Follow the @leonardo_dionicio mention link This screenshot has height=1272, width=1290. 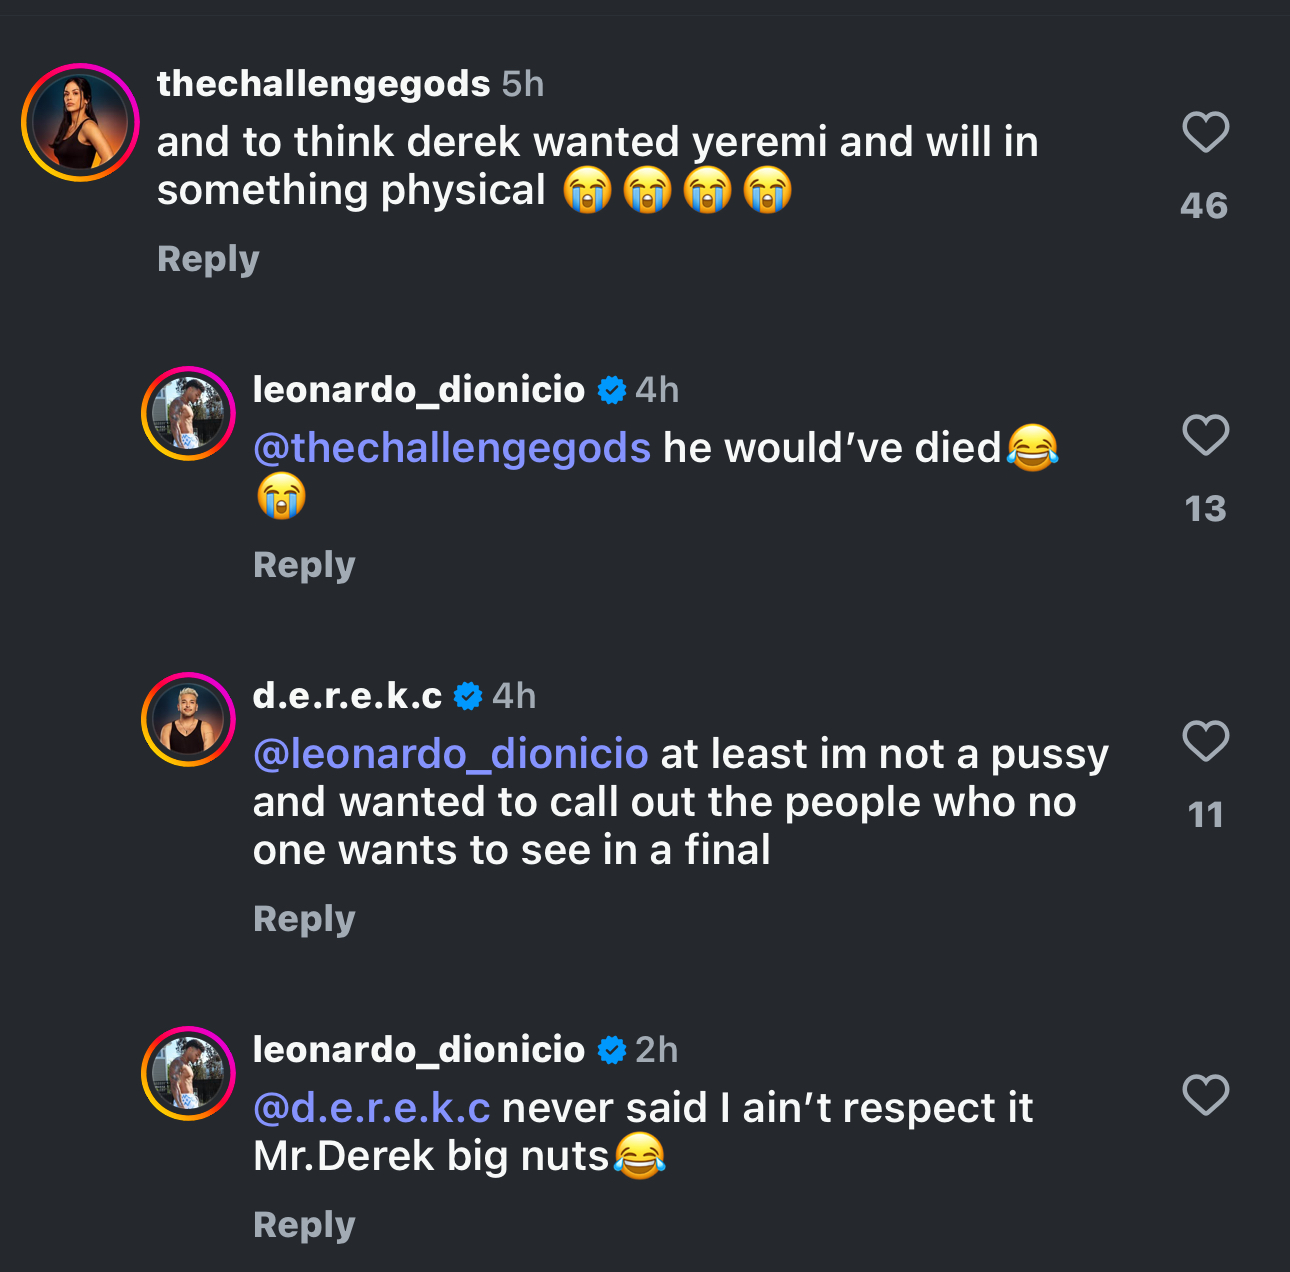451,754
